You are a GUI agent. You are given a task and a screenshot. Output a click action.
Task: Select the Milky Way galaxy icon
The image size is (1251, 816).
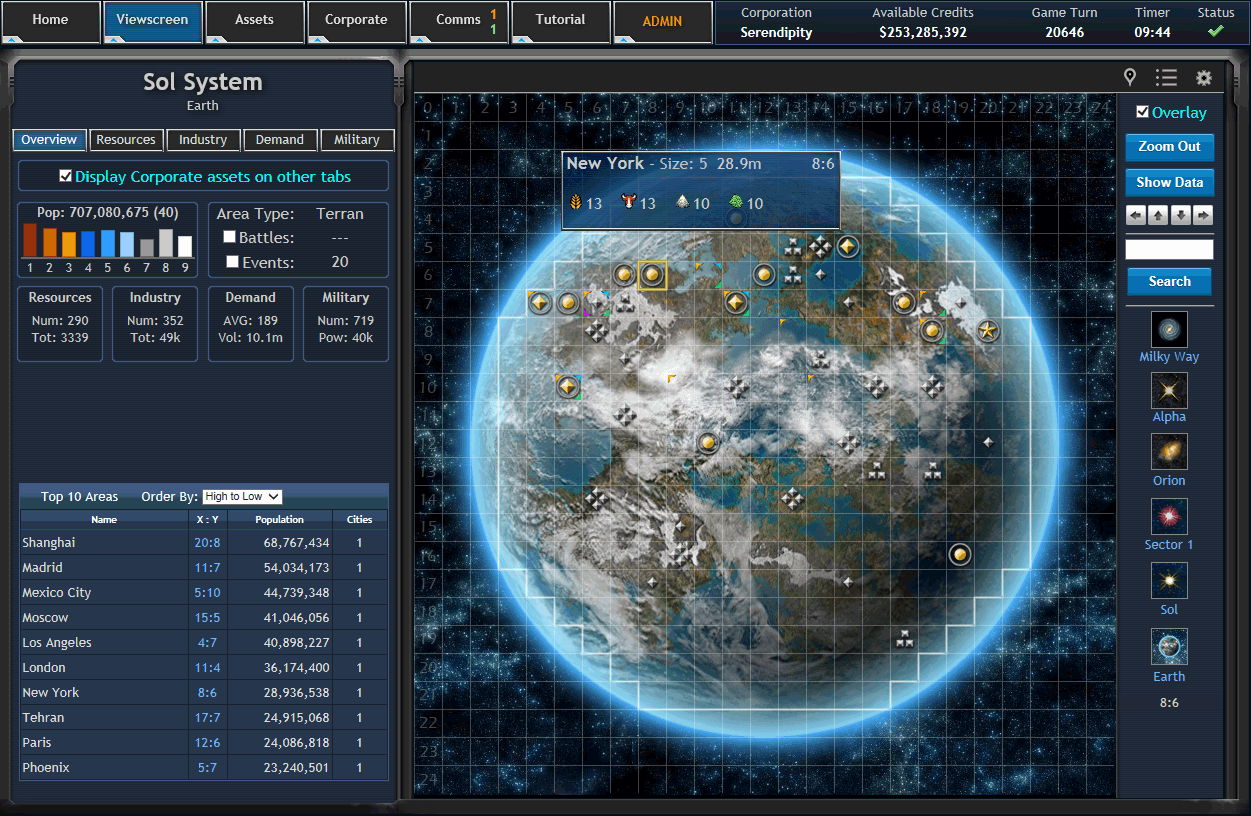(1169, 329)
